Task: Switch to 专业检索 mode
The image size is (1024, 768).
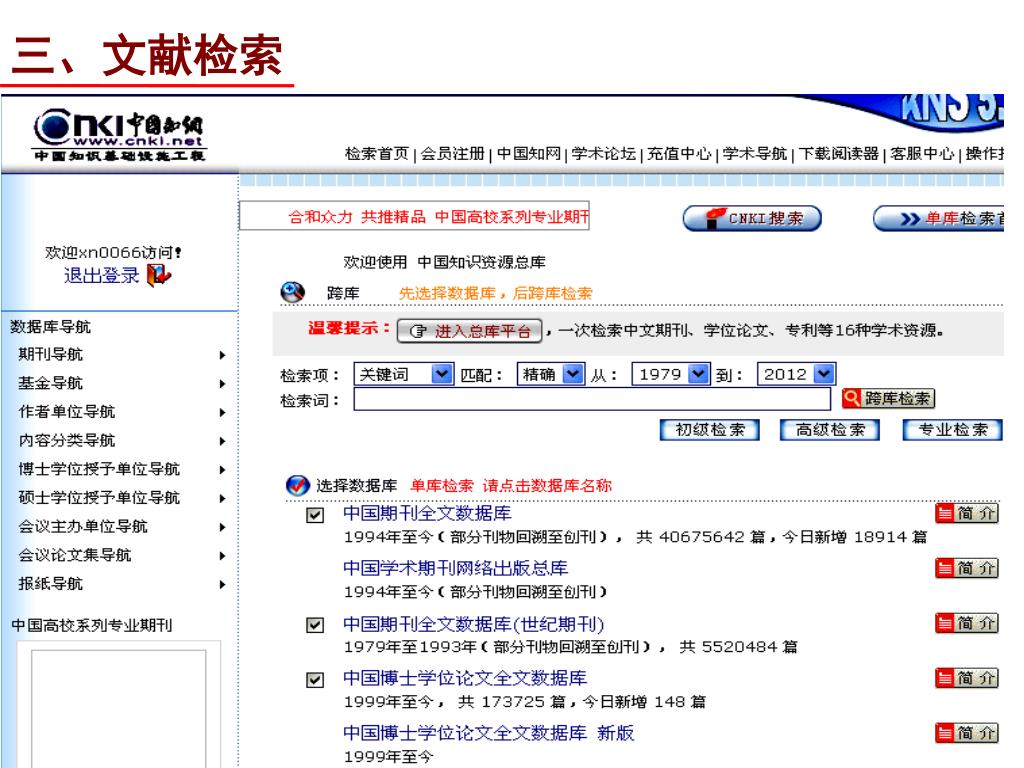Action: (952, 430)
